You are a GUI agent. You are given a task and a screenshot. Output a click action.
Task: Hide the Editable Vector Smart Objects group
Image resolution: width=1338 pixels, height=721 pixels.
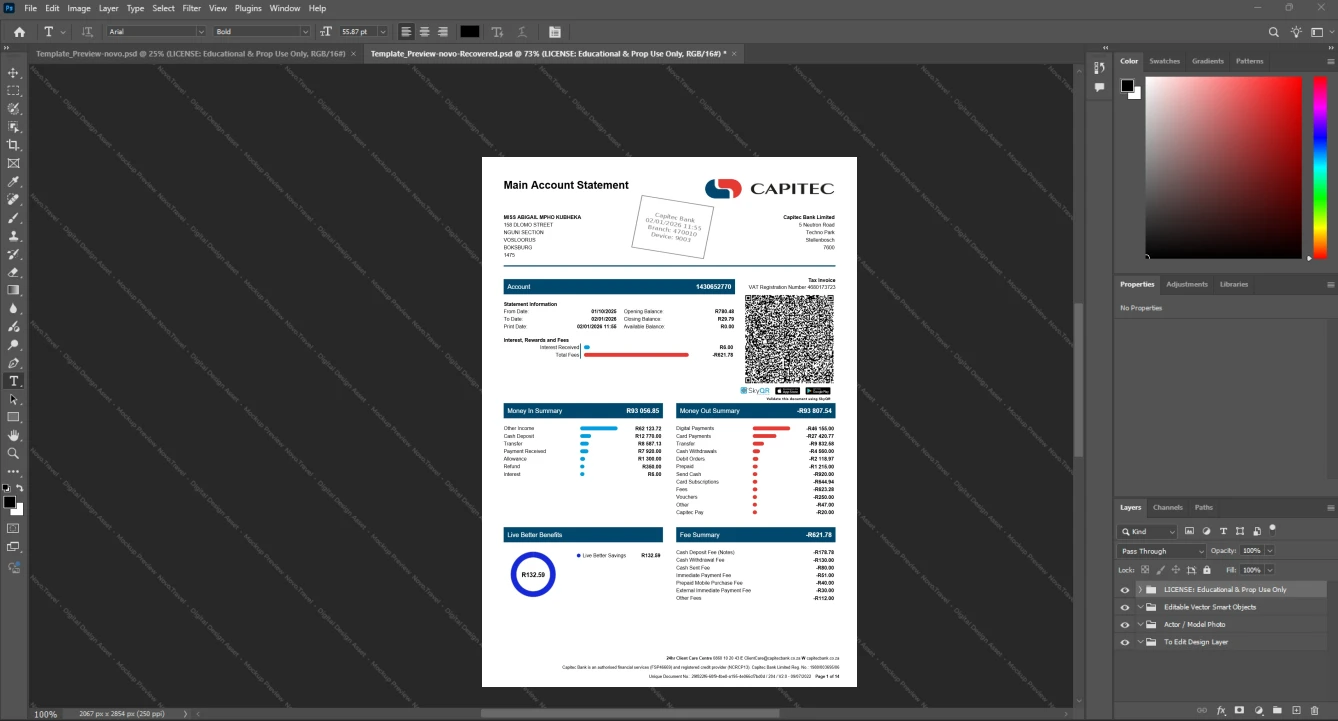(1125, 607)
